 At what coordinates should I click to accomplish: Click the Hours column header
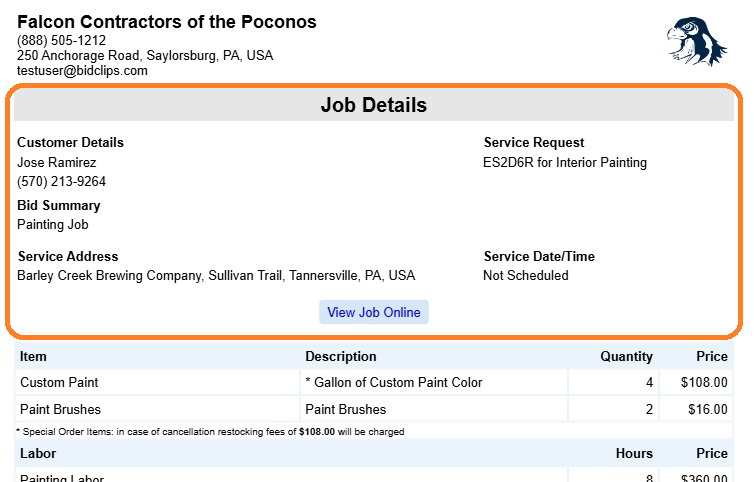634,453
